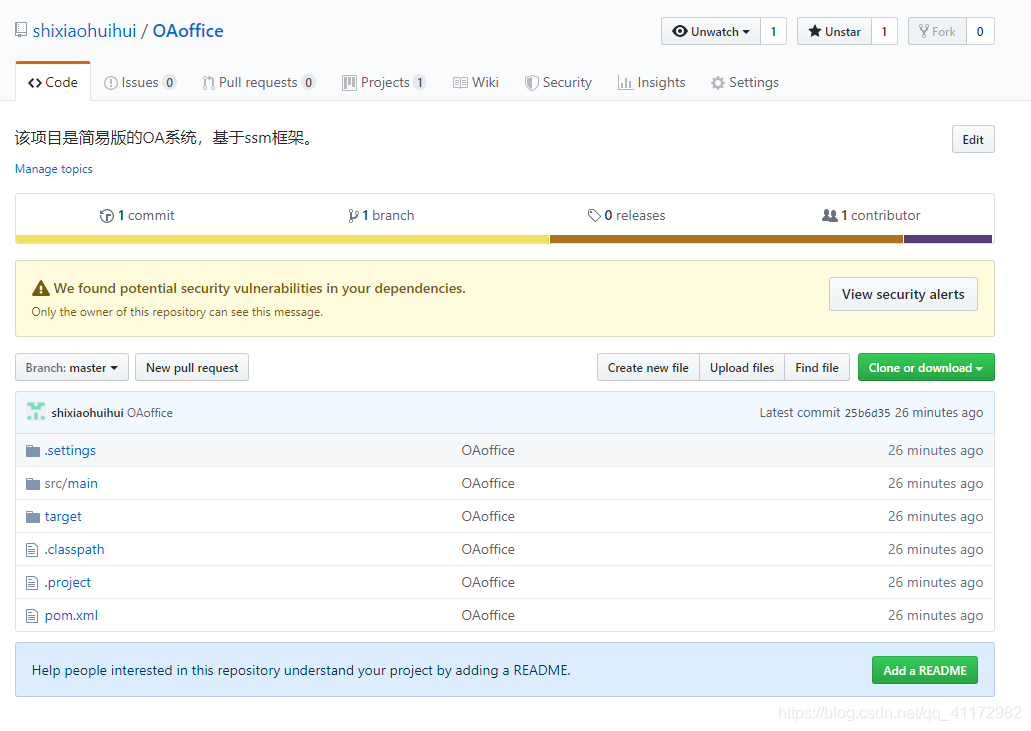Image resolution: width=1031 pixels, height=731 pixels.
Task: Click the file icon beside .project
Action: tap(32, 582)
